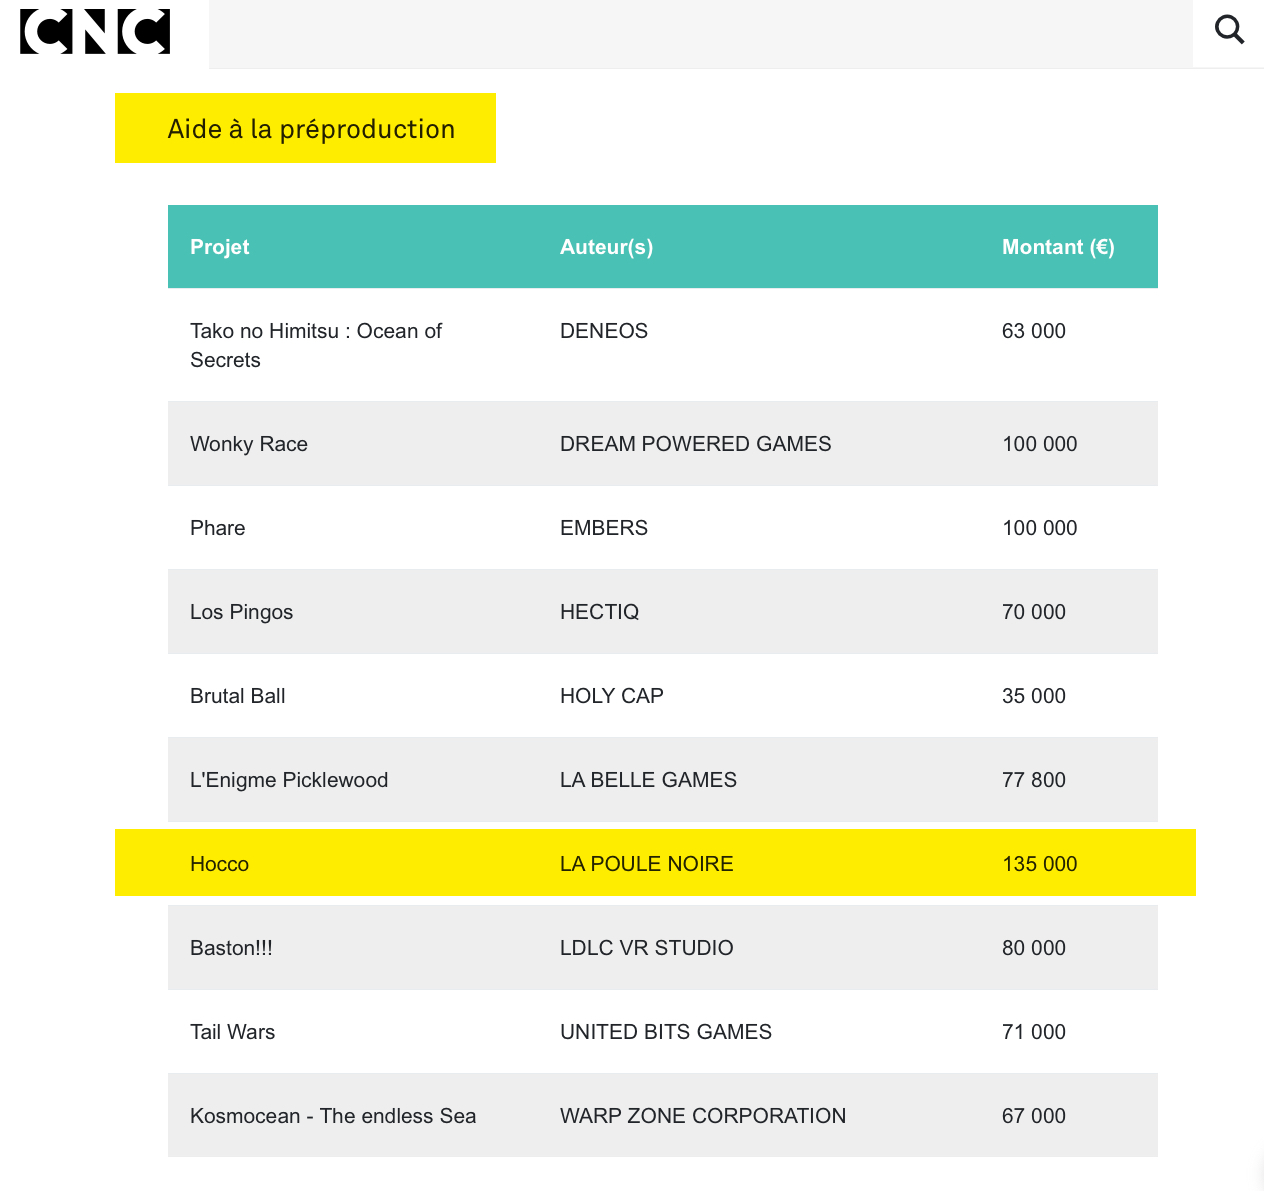Open search with the magnifier icon
This screenshot has height=1191, width=1264.
(1229, 30)
